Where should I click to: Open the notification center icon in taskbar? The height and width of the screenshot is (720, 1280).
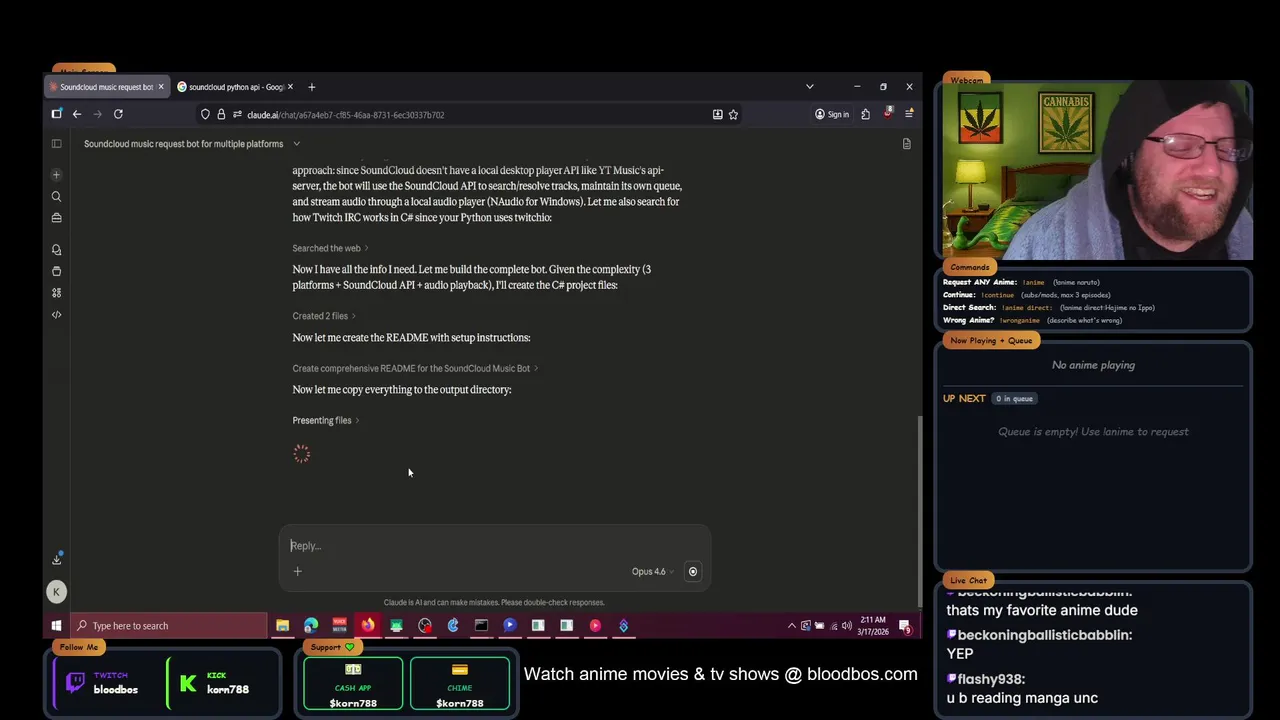(x=905, y=626)
